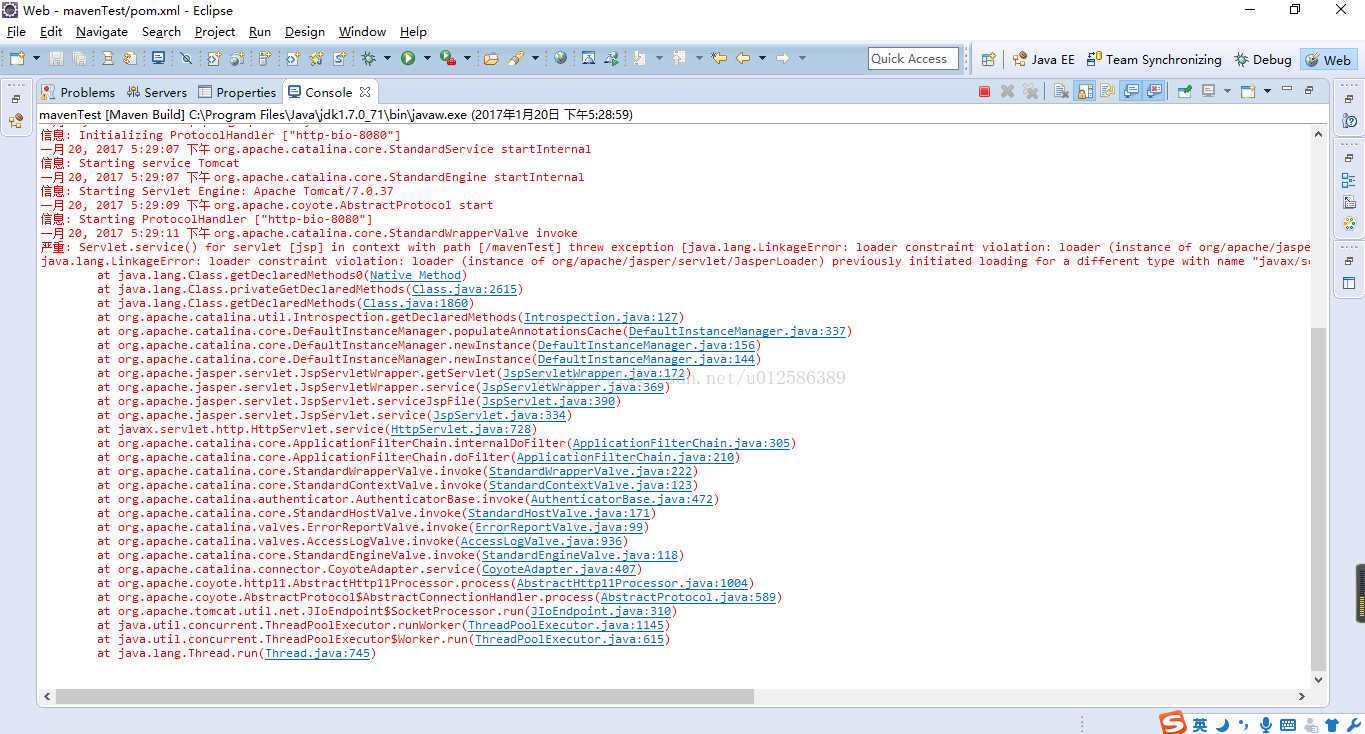Screen dimensions: 1365x734
Task: Click the console scrollbar down arrow
Action: tap(1318, 679)
